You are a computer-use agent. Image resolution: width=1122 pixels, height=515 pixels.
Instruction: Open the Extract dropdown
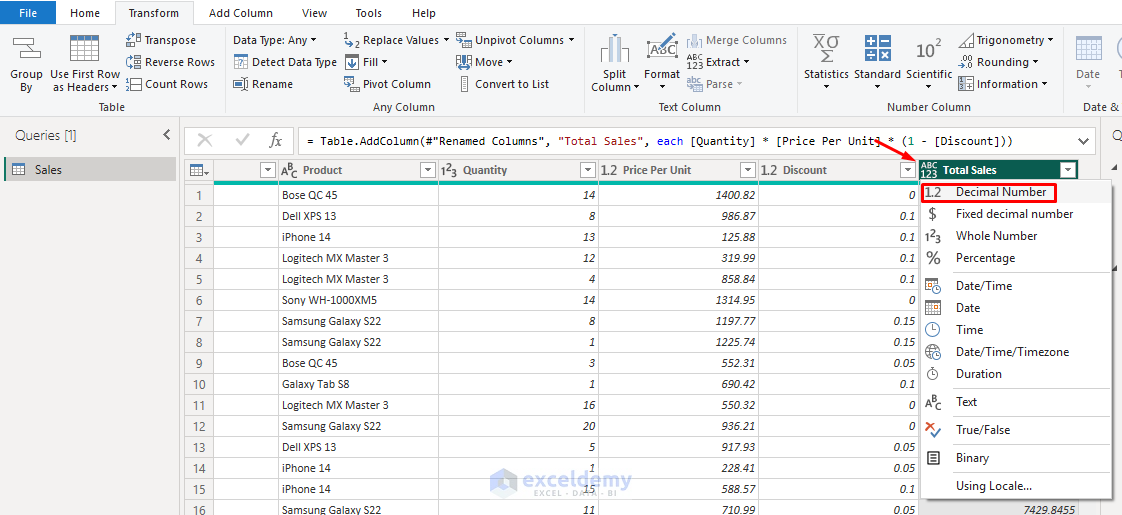click(718, 62)
